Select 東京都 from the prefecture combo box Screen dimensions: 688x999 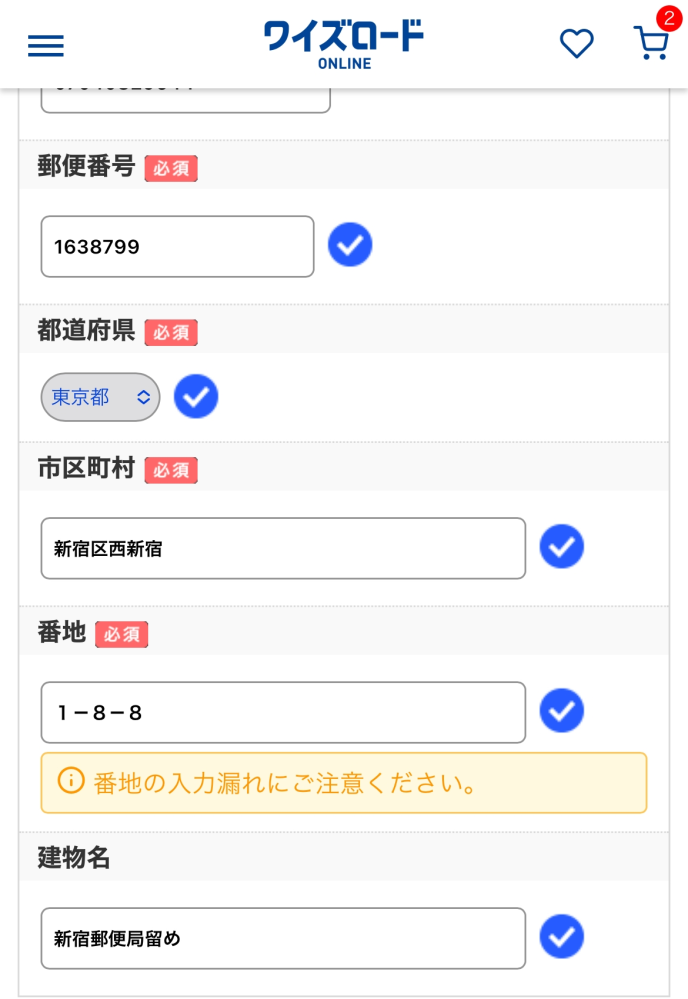pos(100,397)
